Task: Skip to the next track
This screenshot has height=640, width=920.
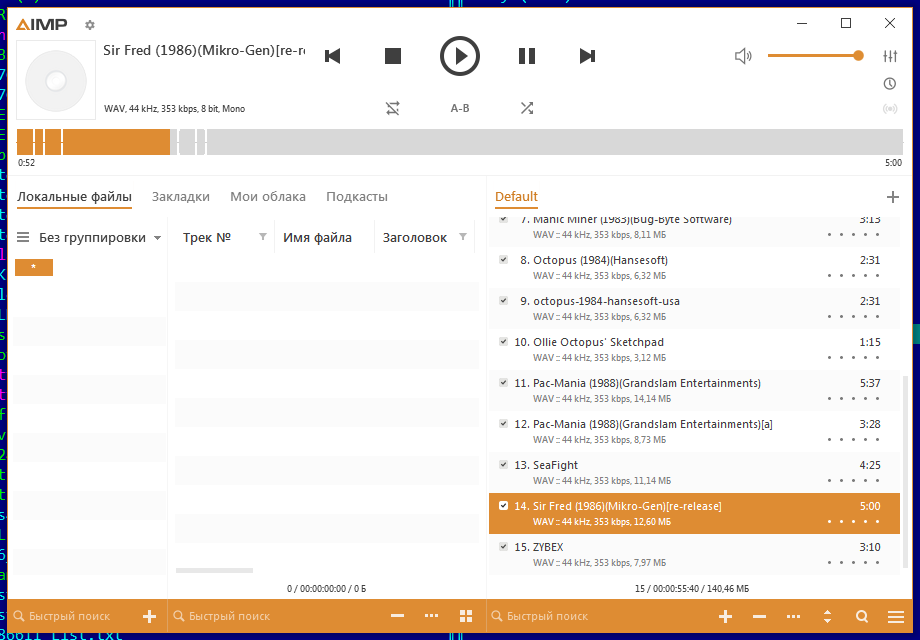Action: (x=588, y=56)
